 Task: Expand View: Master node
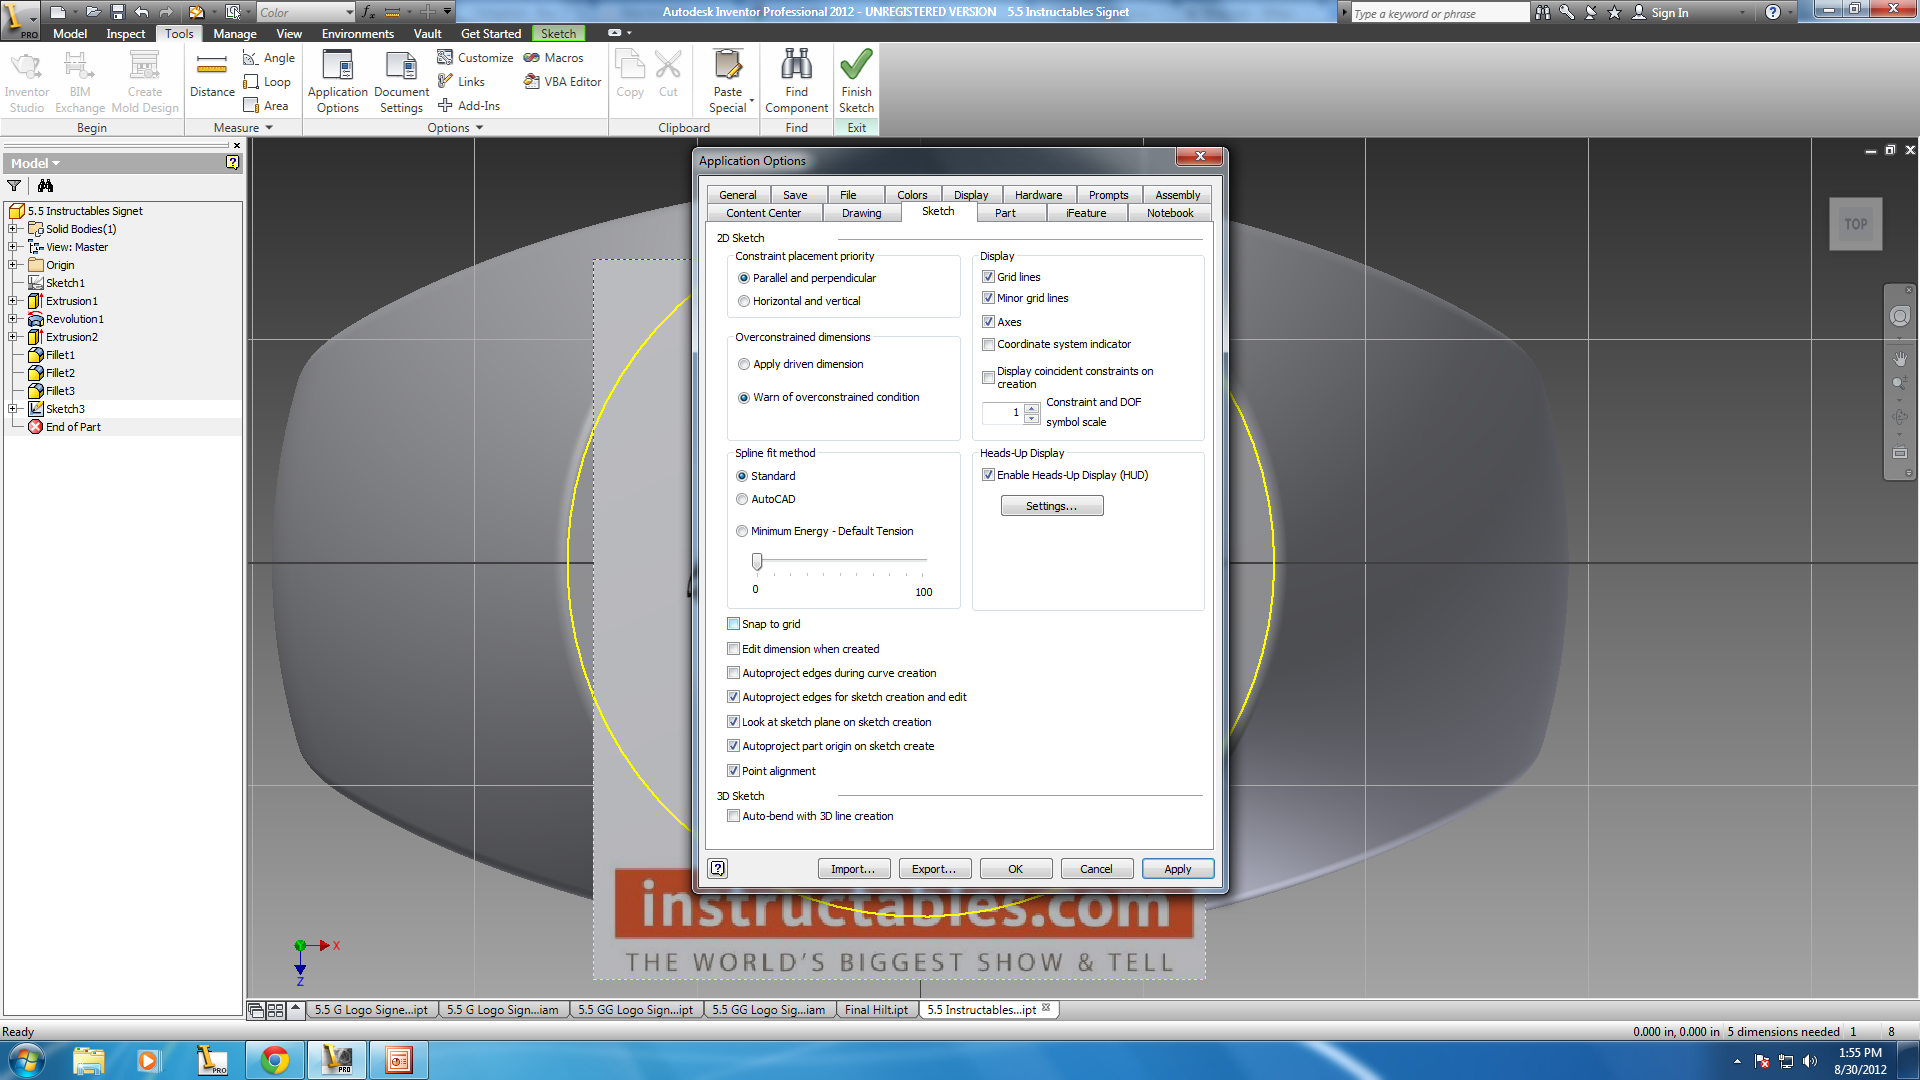pos(13,247)
